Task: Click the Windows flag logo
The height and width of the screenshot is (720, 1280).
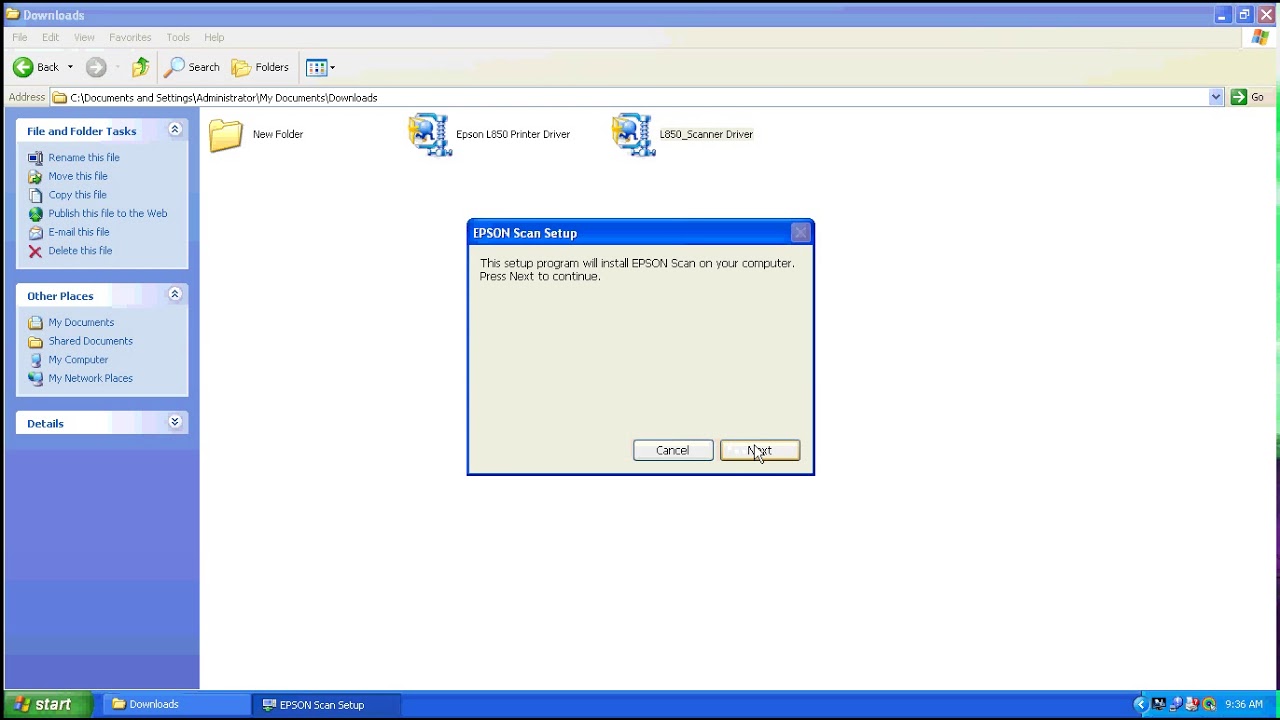Action: coord(1260,37)
